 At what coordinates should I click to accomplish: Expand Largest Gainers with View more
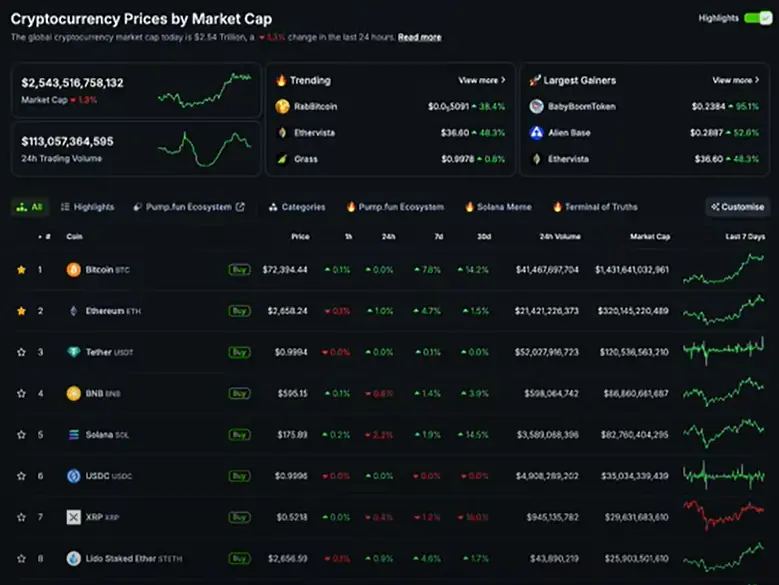click(735, 80)
